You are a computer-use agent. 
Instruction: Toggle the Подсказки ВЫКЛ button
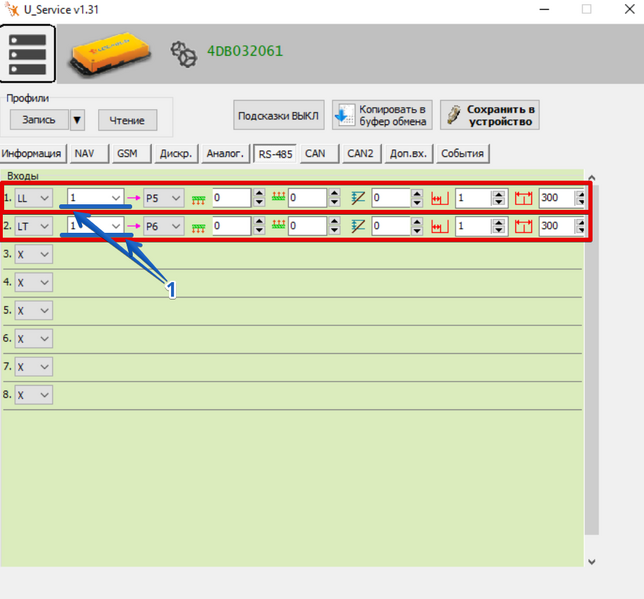pyautogui.click(x=278, y=115)
